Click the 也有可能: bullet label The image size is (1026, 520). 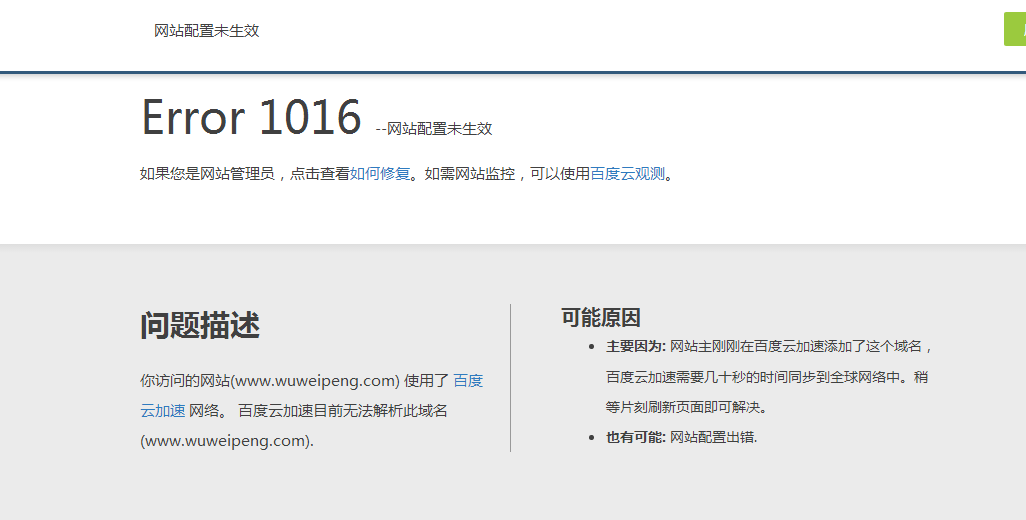(635, 438)
